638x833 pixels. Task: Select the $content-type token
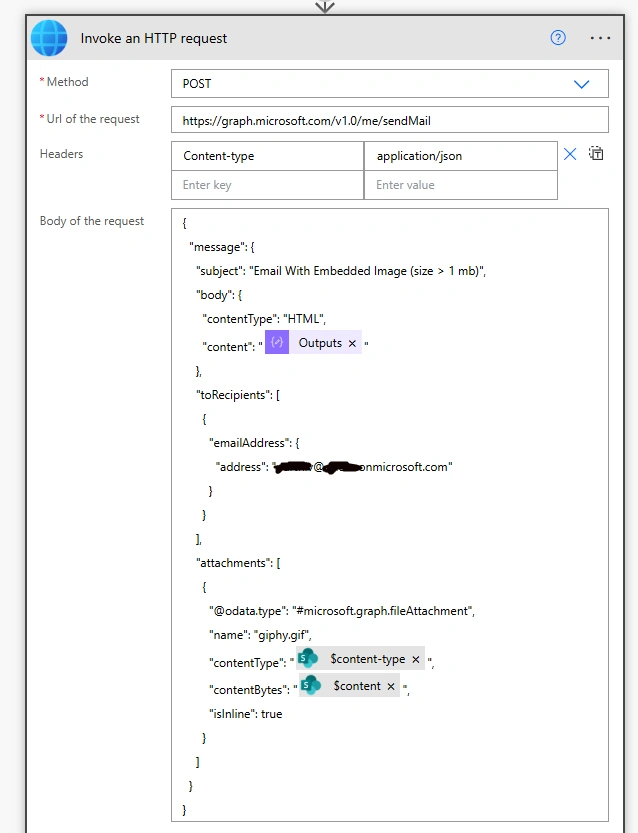pos(360,658)
